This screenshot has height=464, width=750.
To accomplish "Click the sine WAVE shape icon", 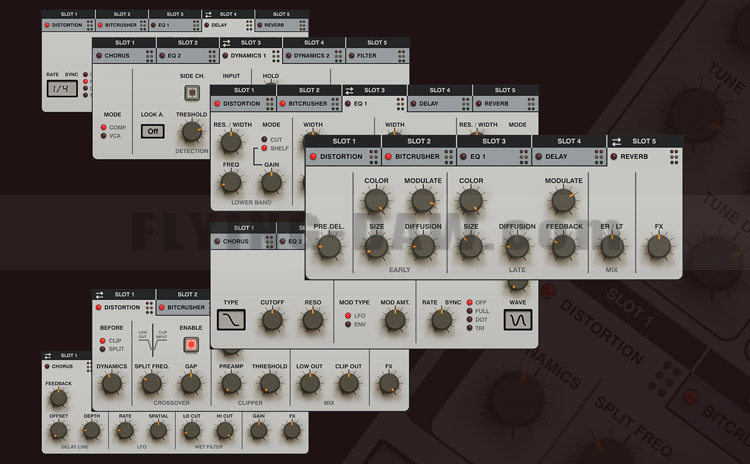I will click(518, 320).
